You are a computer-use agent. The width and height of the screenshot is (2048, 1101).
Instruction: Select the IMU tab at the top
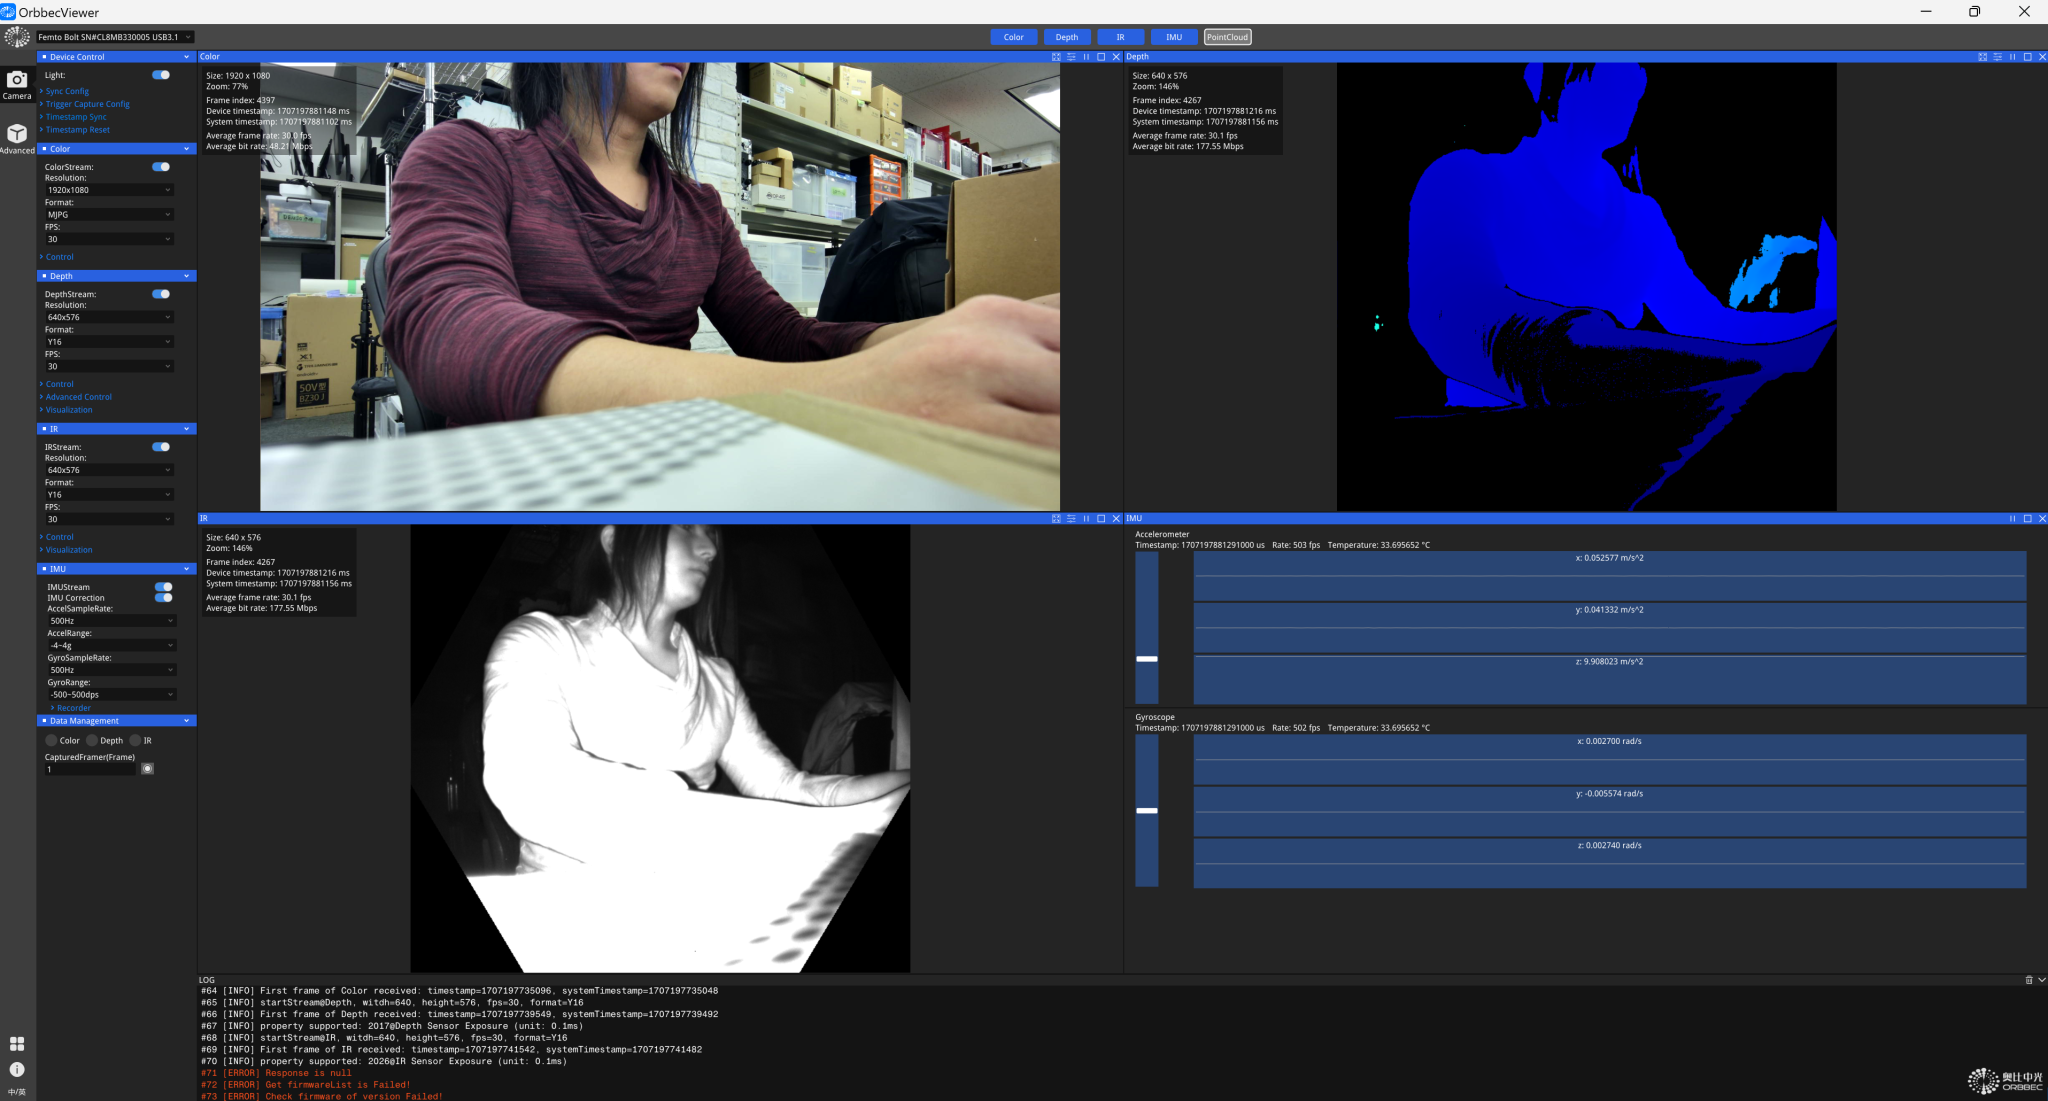coord(1174,37)
